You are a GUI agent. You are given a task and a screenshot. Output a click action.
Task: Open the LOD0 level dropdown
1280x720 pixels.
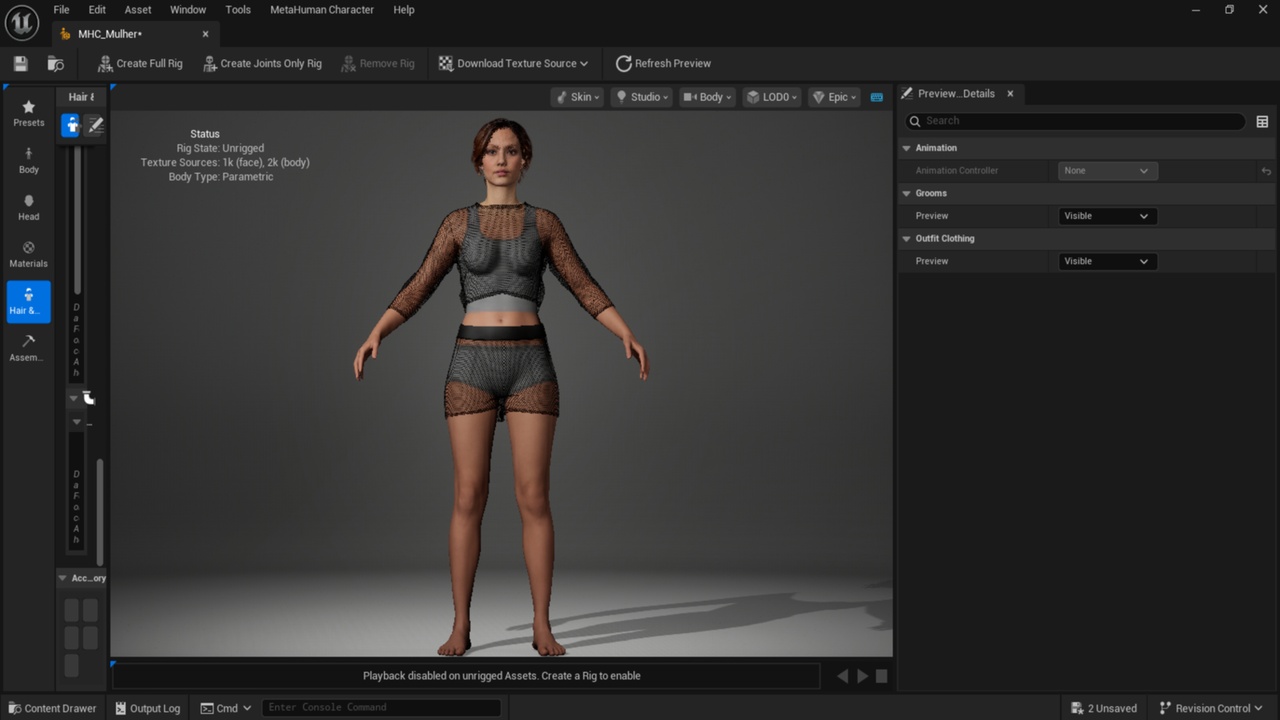pos(772,97)
